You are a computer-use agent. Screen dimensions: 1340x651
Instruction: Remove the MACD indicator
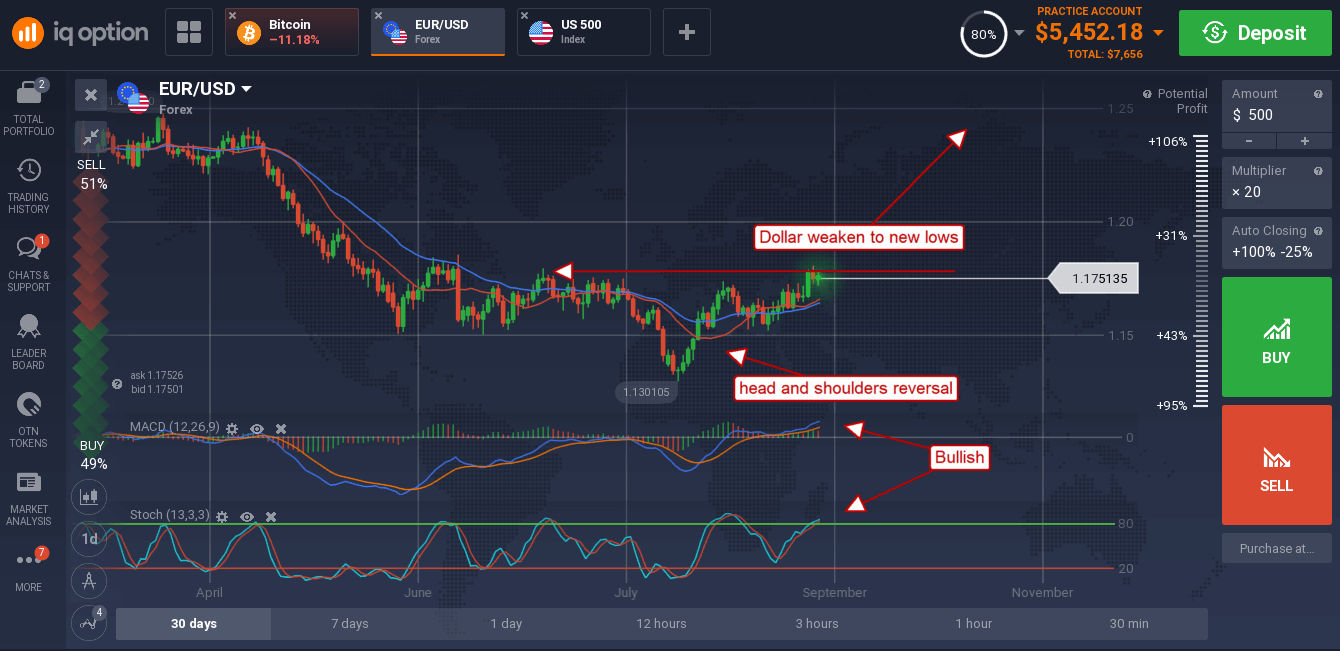pyautogui.click(x=281, y=428)
